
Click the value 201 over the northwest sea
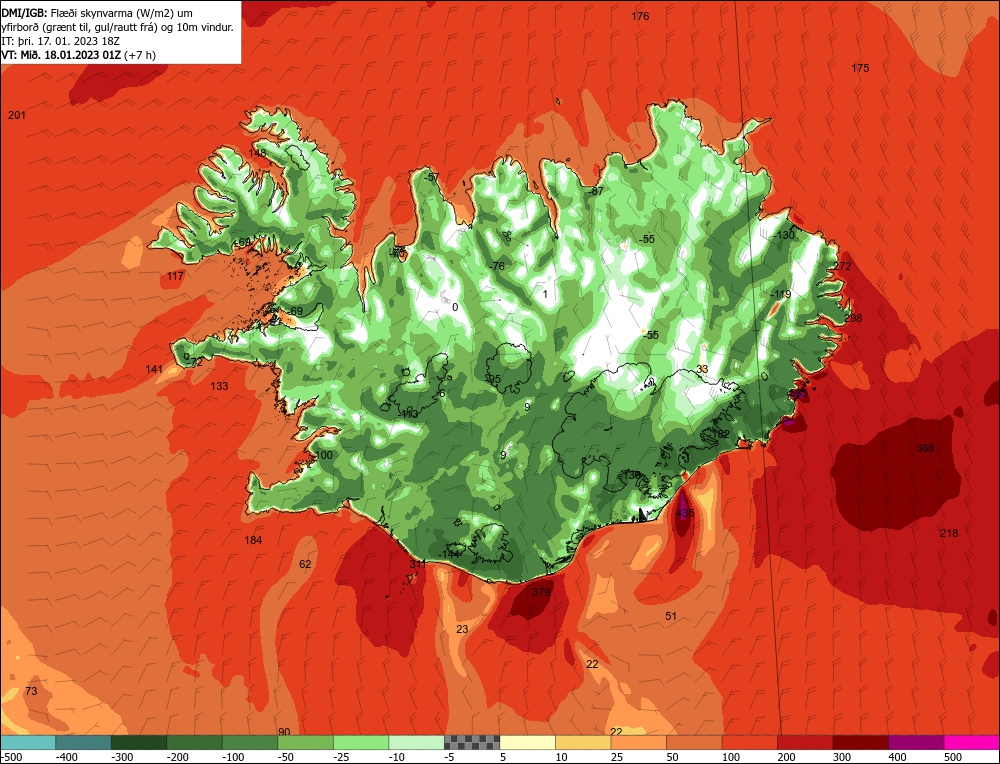(x=17, y=115)
